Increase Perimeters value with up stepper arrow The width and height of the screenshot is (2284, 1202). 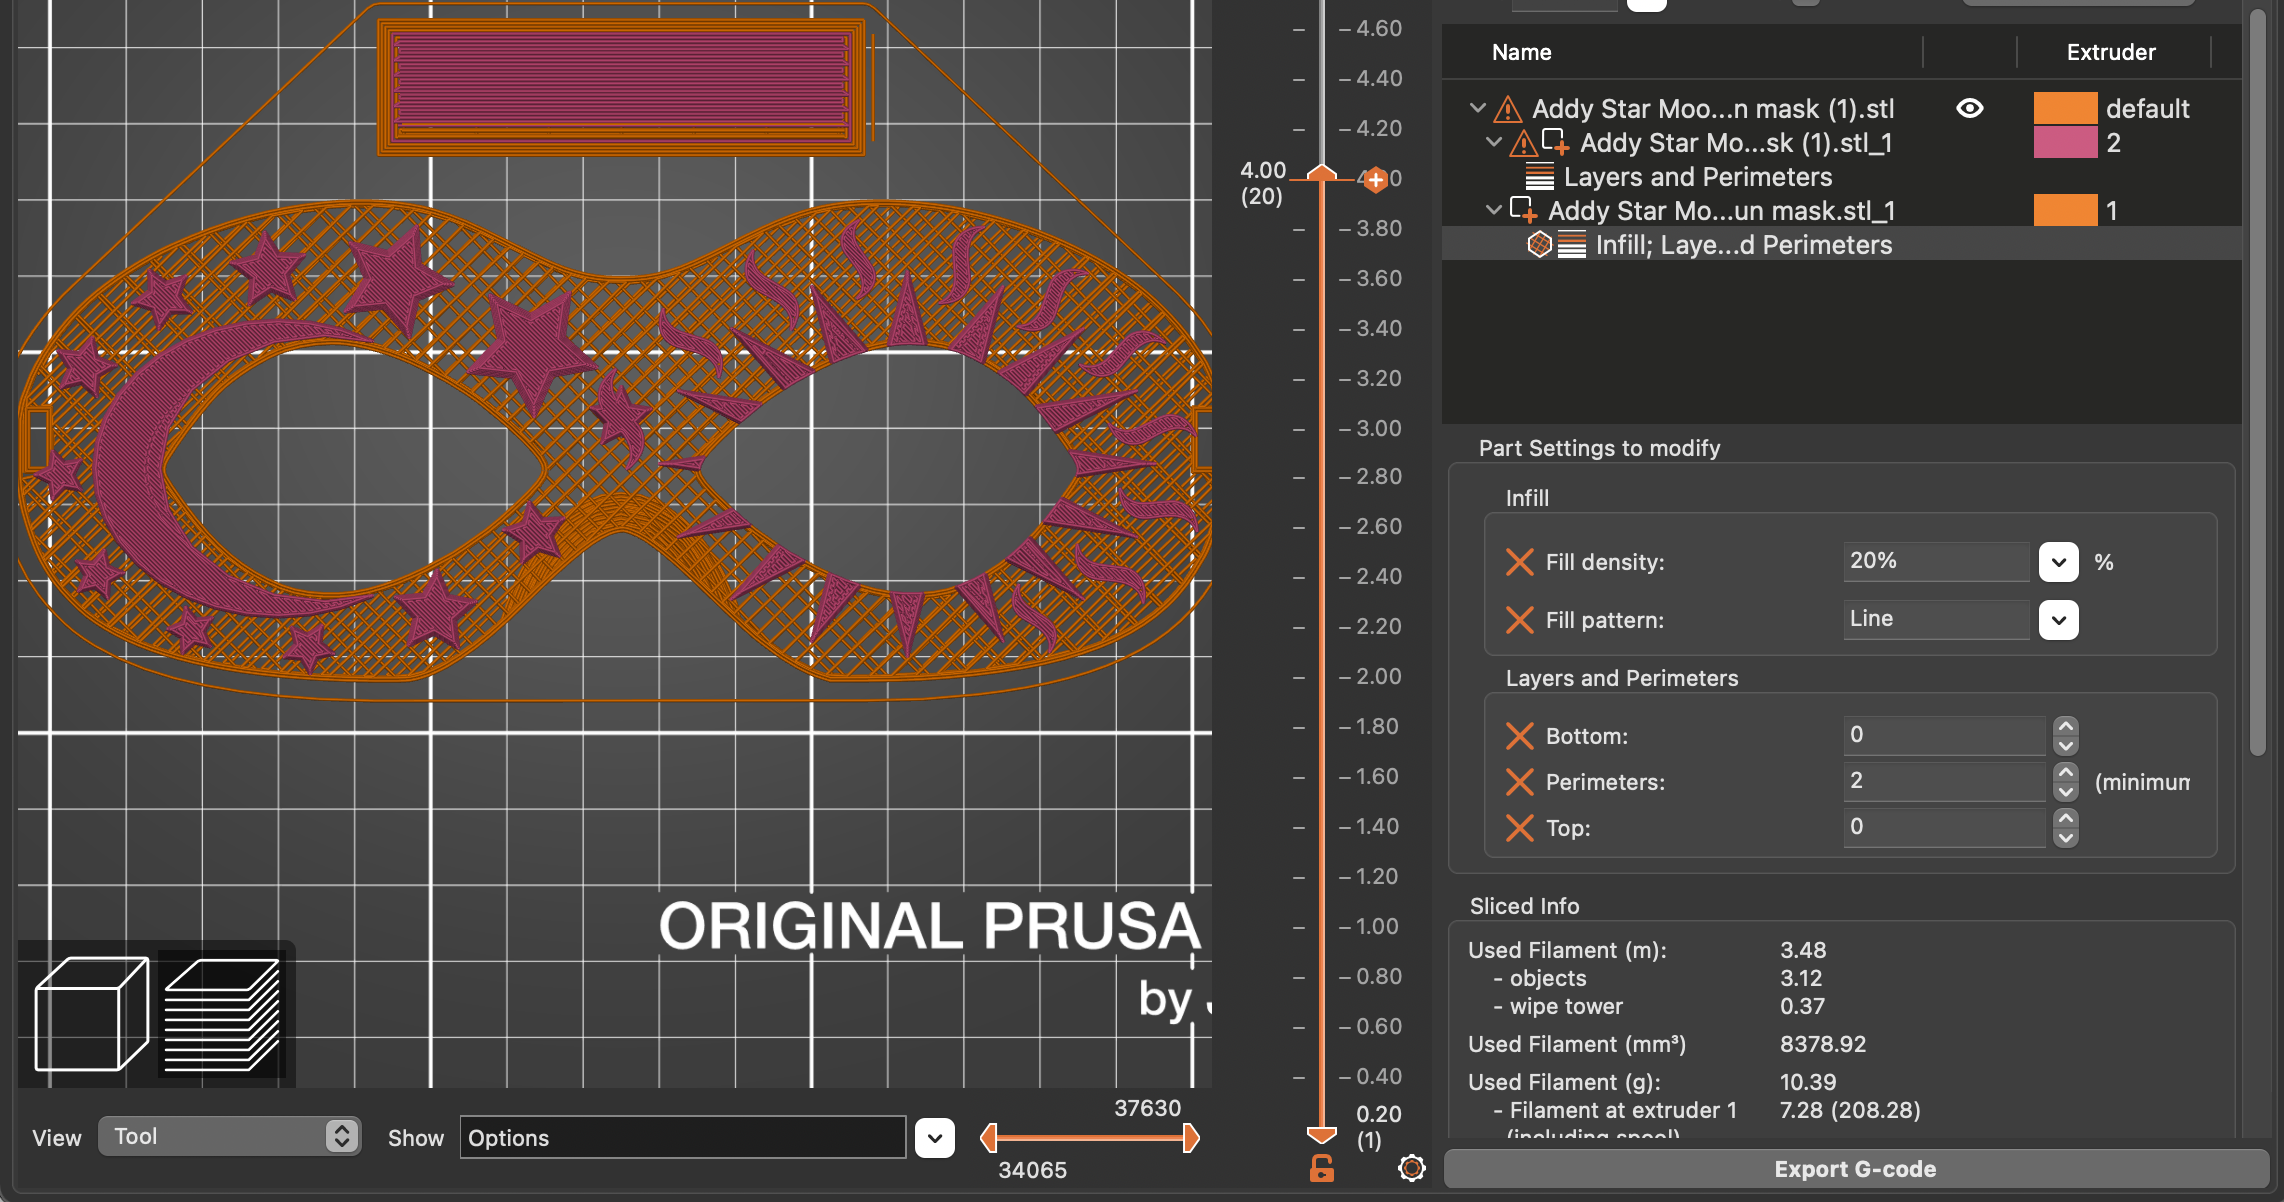click(2065, 772)
